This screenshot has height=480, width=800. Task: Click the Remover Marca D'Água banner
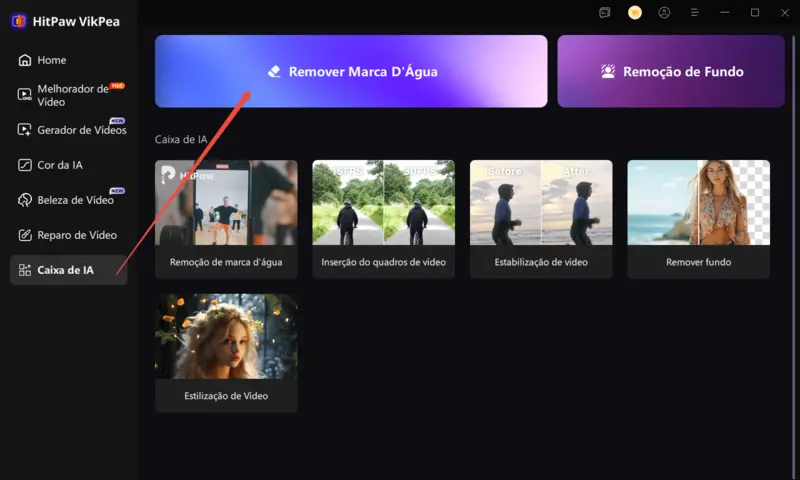(351, 71)
